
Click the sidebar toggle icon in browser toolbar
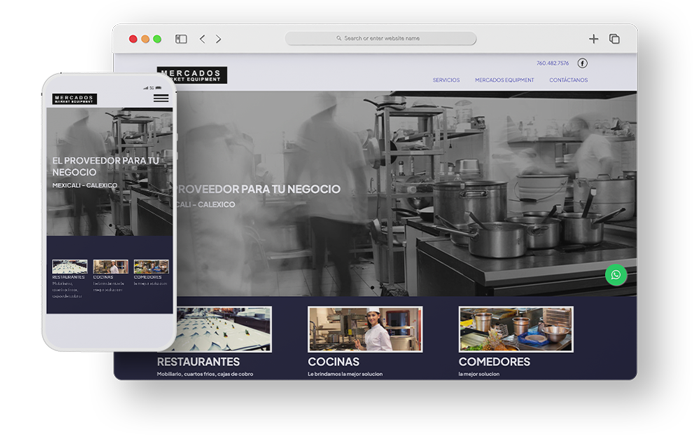pyautogui.click(x=181, y=39)
